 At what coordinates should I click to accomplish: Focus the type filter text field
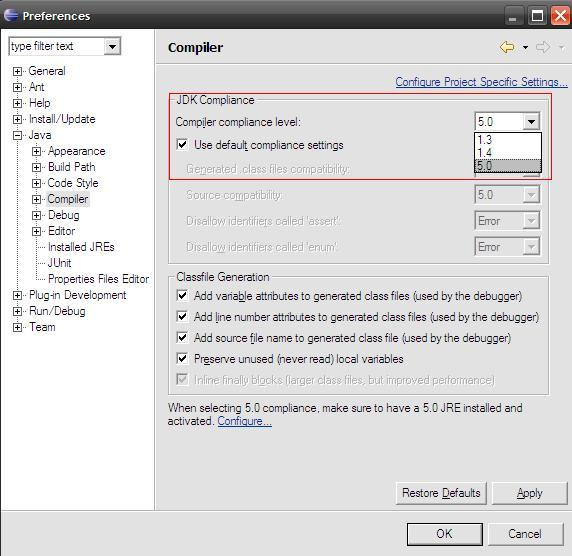[57, 46]
